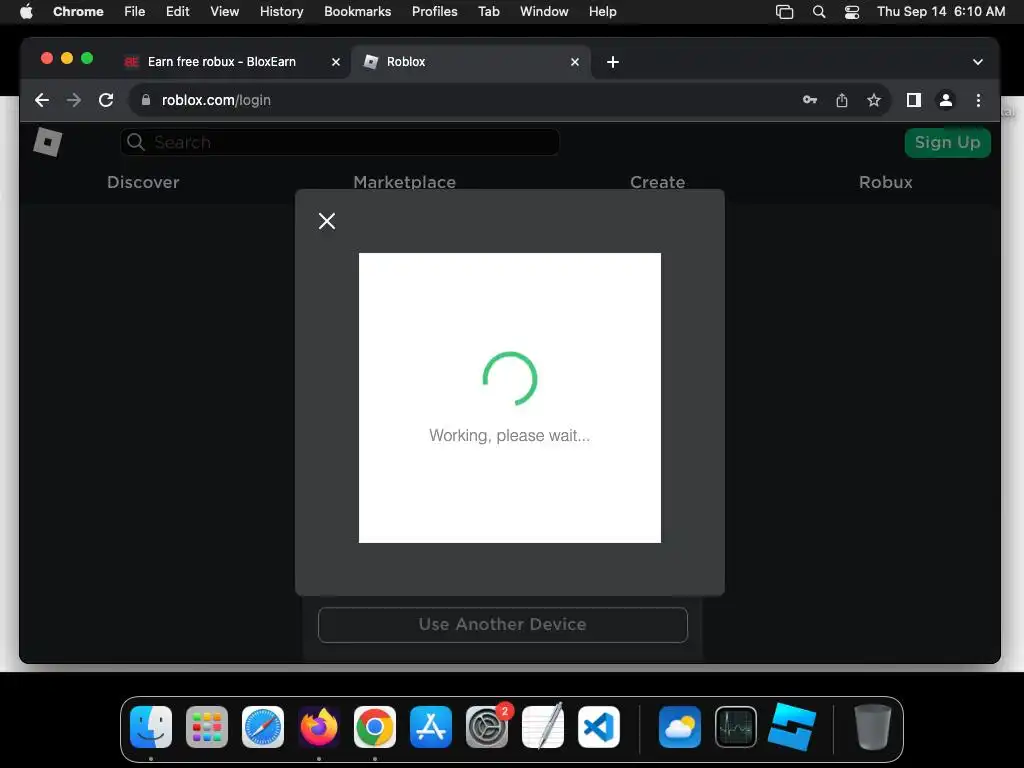Image resolution: width=1024 pixels, height=768 pixels.
Task: Open Activity Monitor from the Dock
Action: coord(736,727)
